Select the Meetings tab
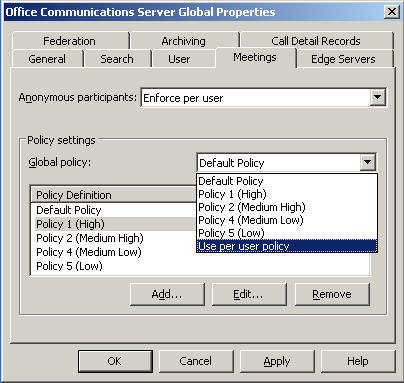Viewport: 404px width, 383px height. click(x=255, y=57)
